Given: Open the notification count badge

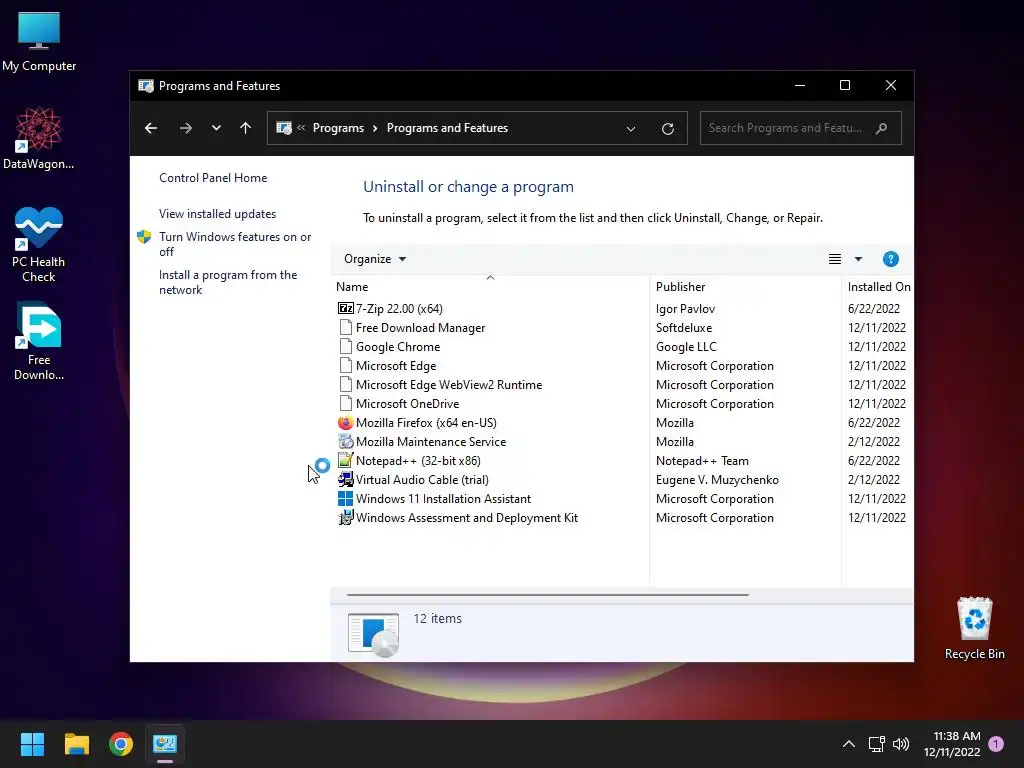Looking at the screenshot, I should coord(996,744).
